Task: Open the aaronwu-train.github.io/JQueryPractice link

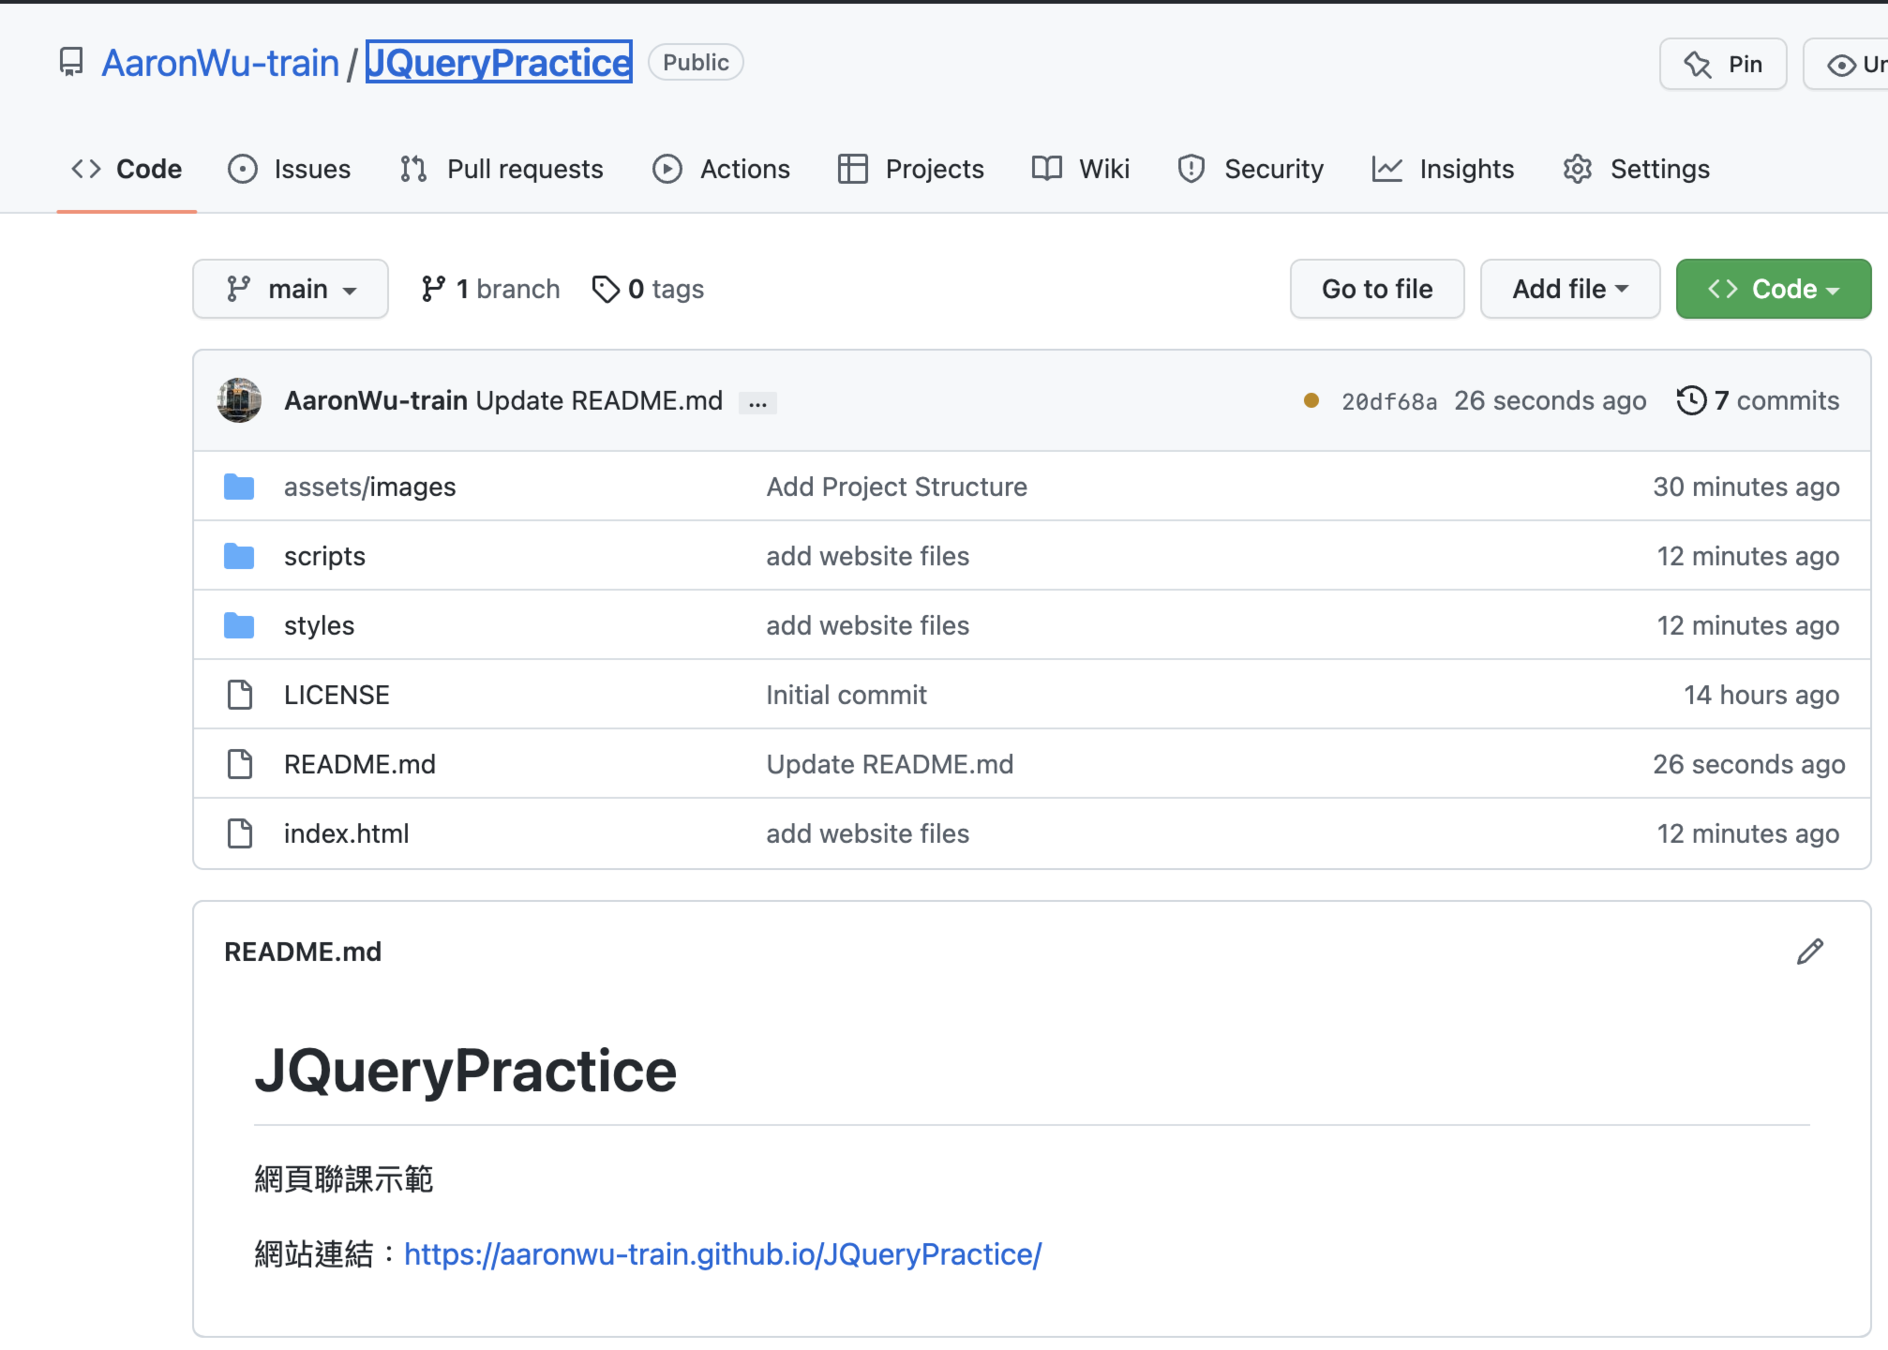Action: [723, 1254]
